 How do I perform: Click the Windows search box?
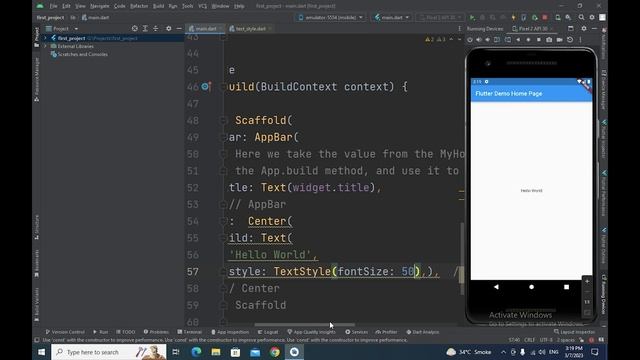(x=109, y=352)
